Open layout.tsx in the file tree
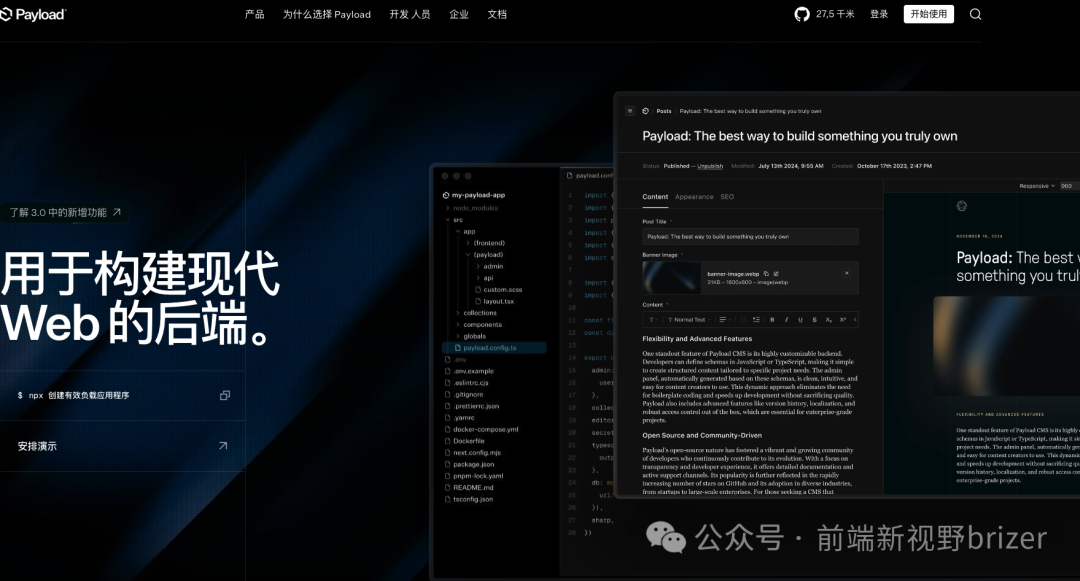This screenshot has width=1080, height=581. tap(495, 302)
